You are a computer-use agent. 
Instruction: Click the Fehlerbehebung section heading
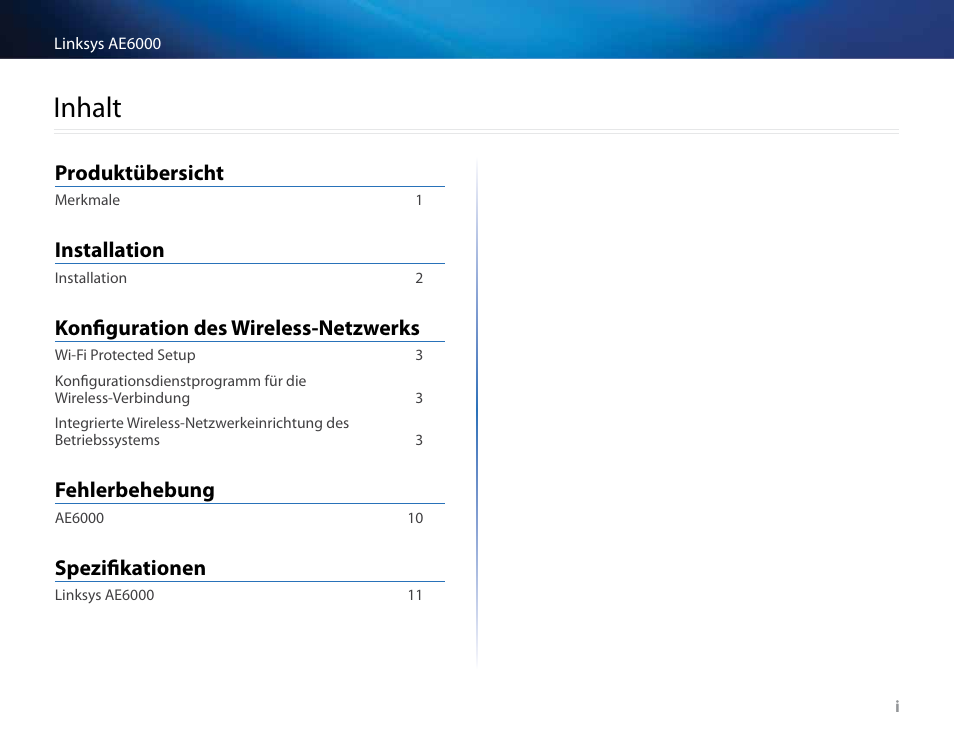[x=134, y=490]
